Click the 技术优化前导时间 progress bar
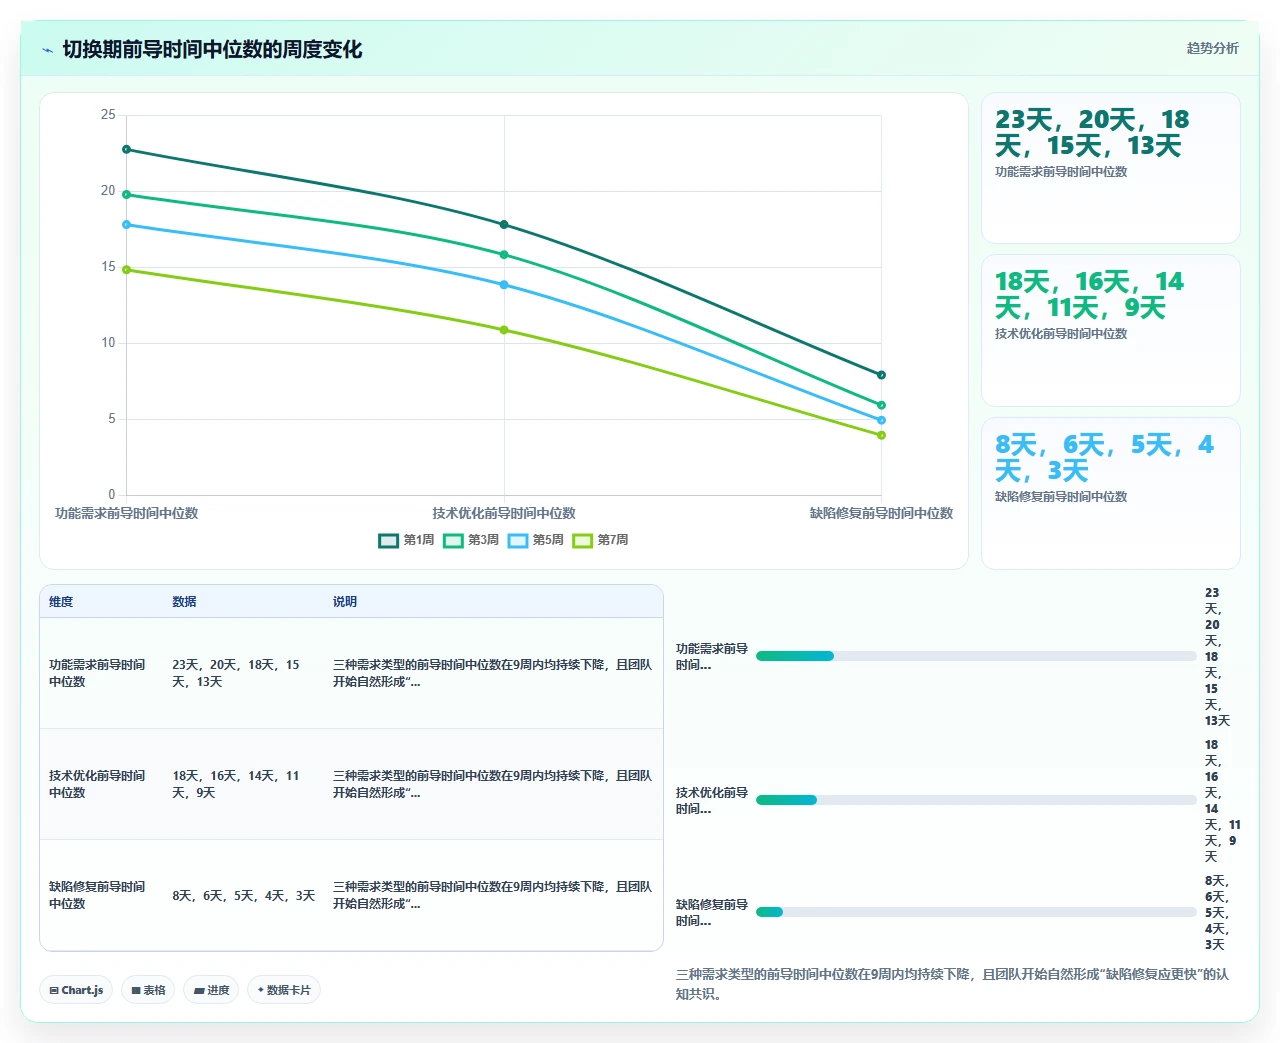 tap(976, 800)
